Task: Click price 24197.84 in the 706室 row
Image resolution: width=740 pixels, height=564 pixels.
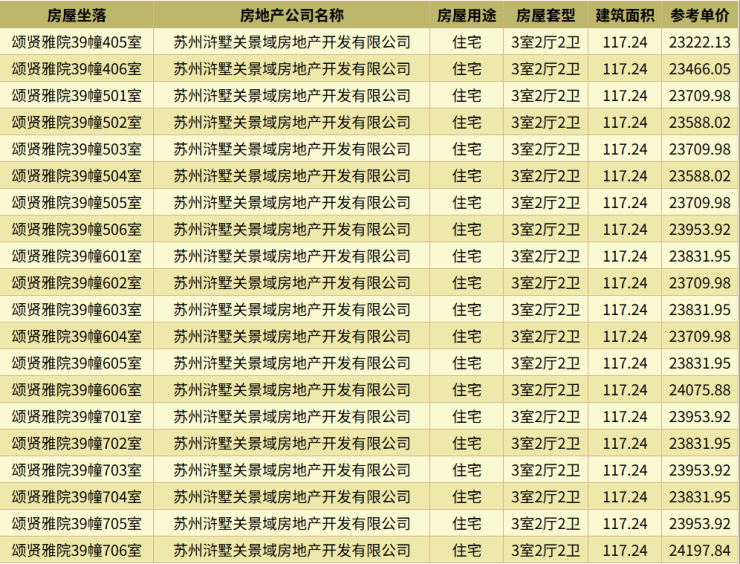Action: pyautogui.click(x=700, y=550)
